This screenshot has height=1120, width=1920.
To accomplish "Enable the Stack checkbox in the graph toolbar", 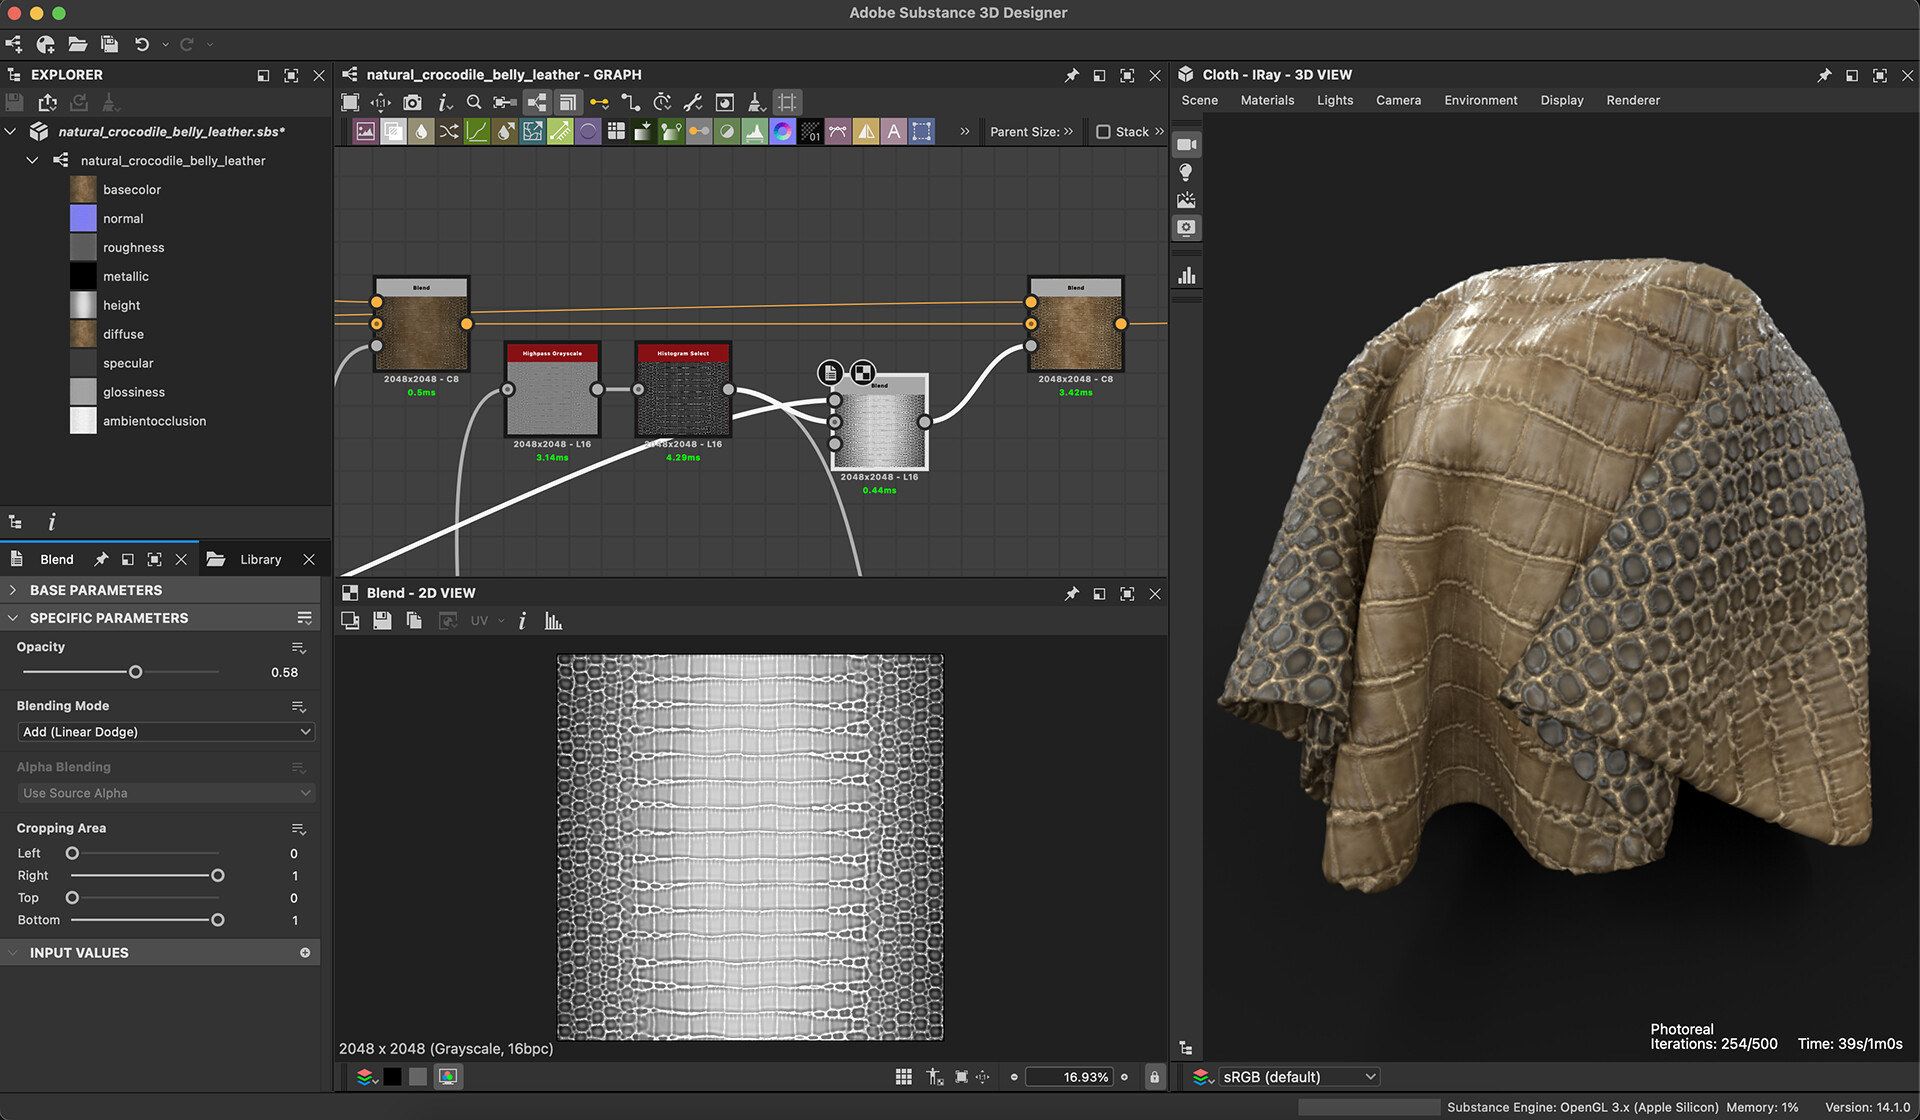I will click(1103, 131).
